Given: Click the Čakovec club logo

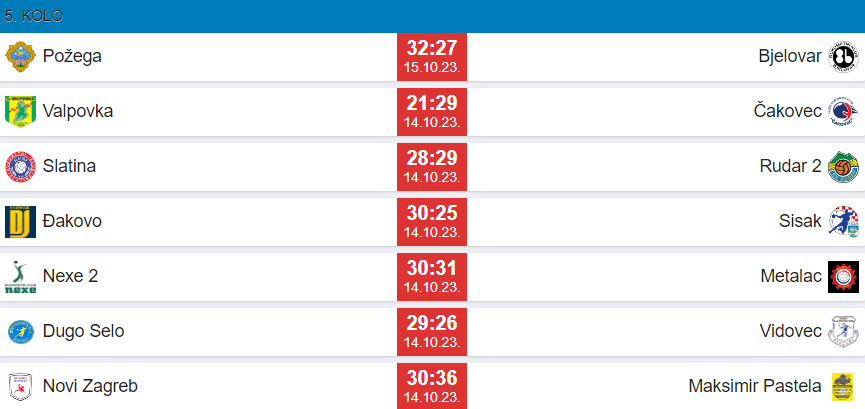Looking at the screenshot, I should pos(843,111).
